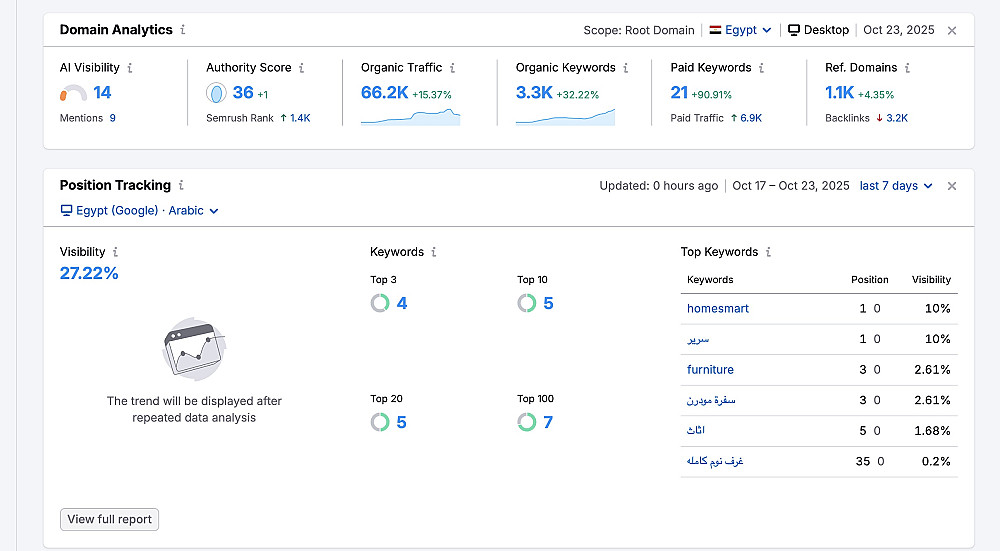The height and width of the screenshot is (551, 1000).
Task: Click info icon next to Organic Traffic
Action: click(452, 68)
